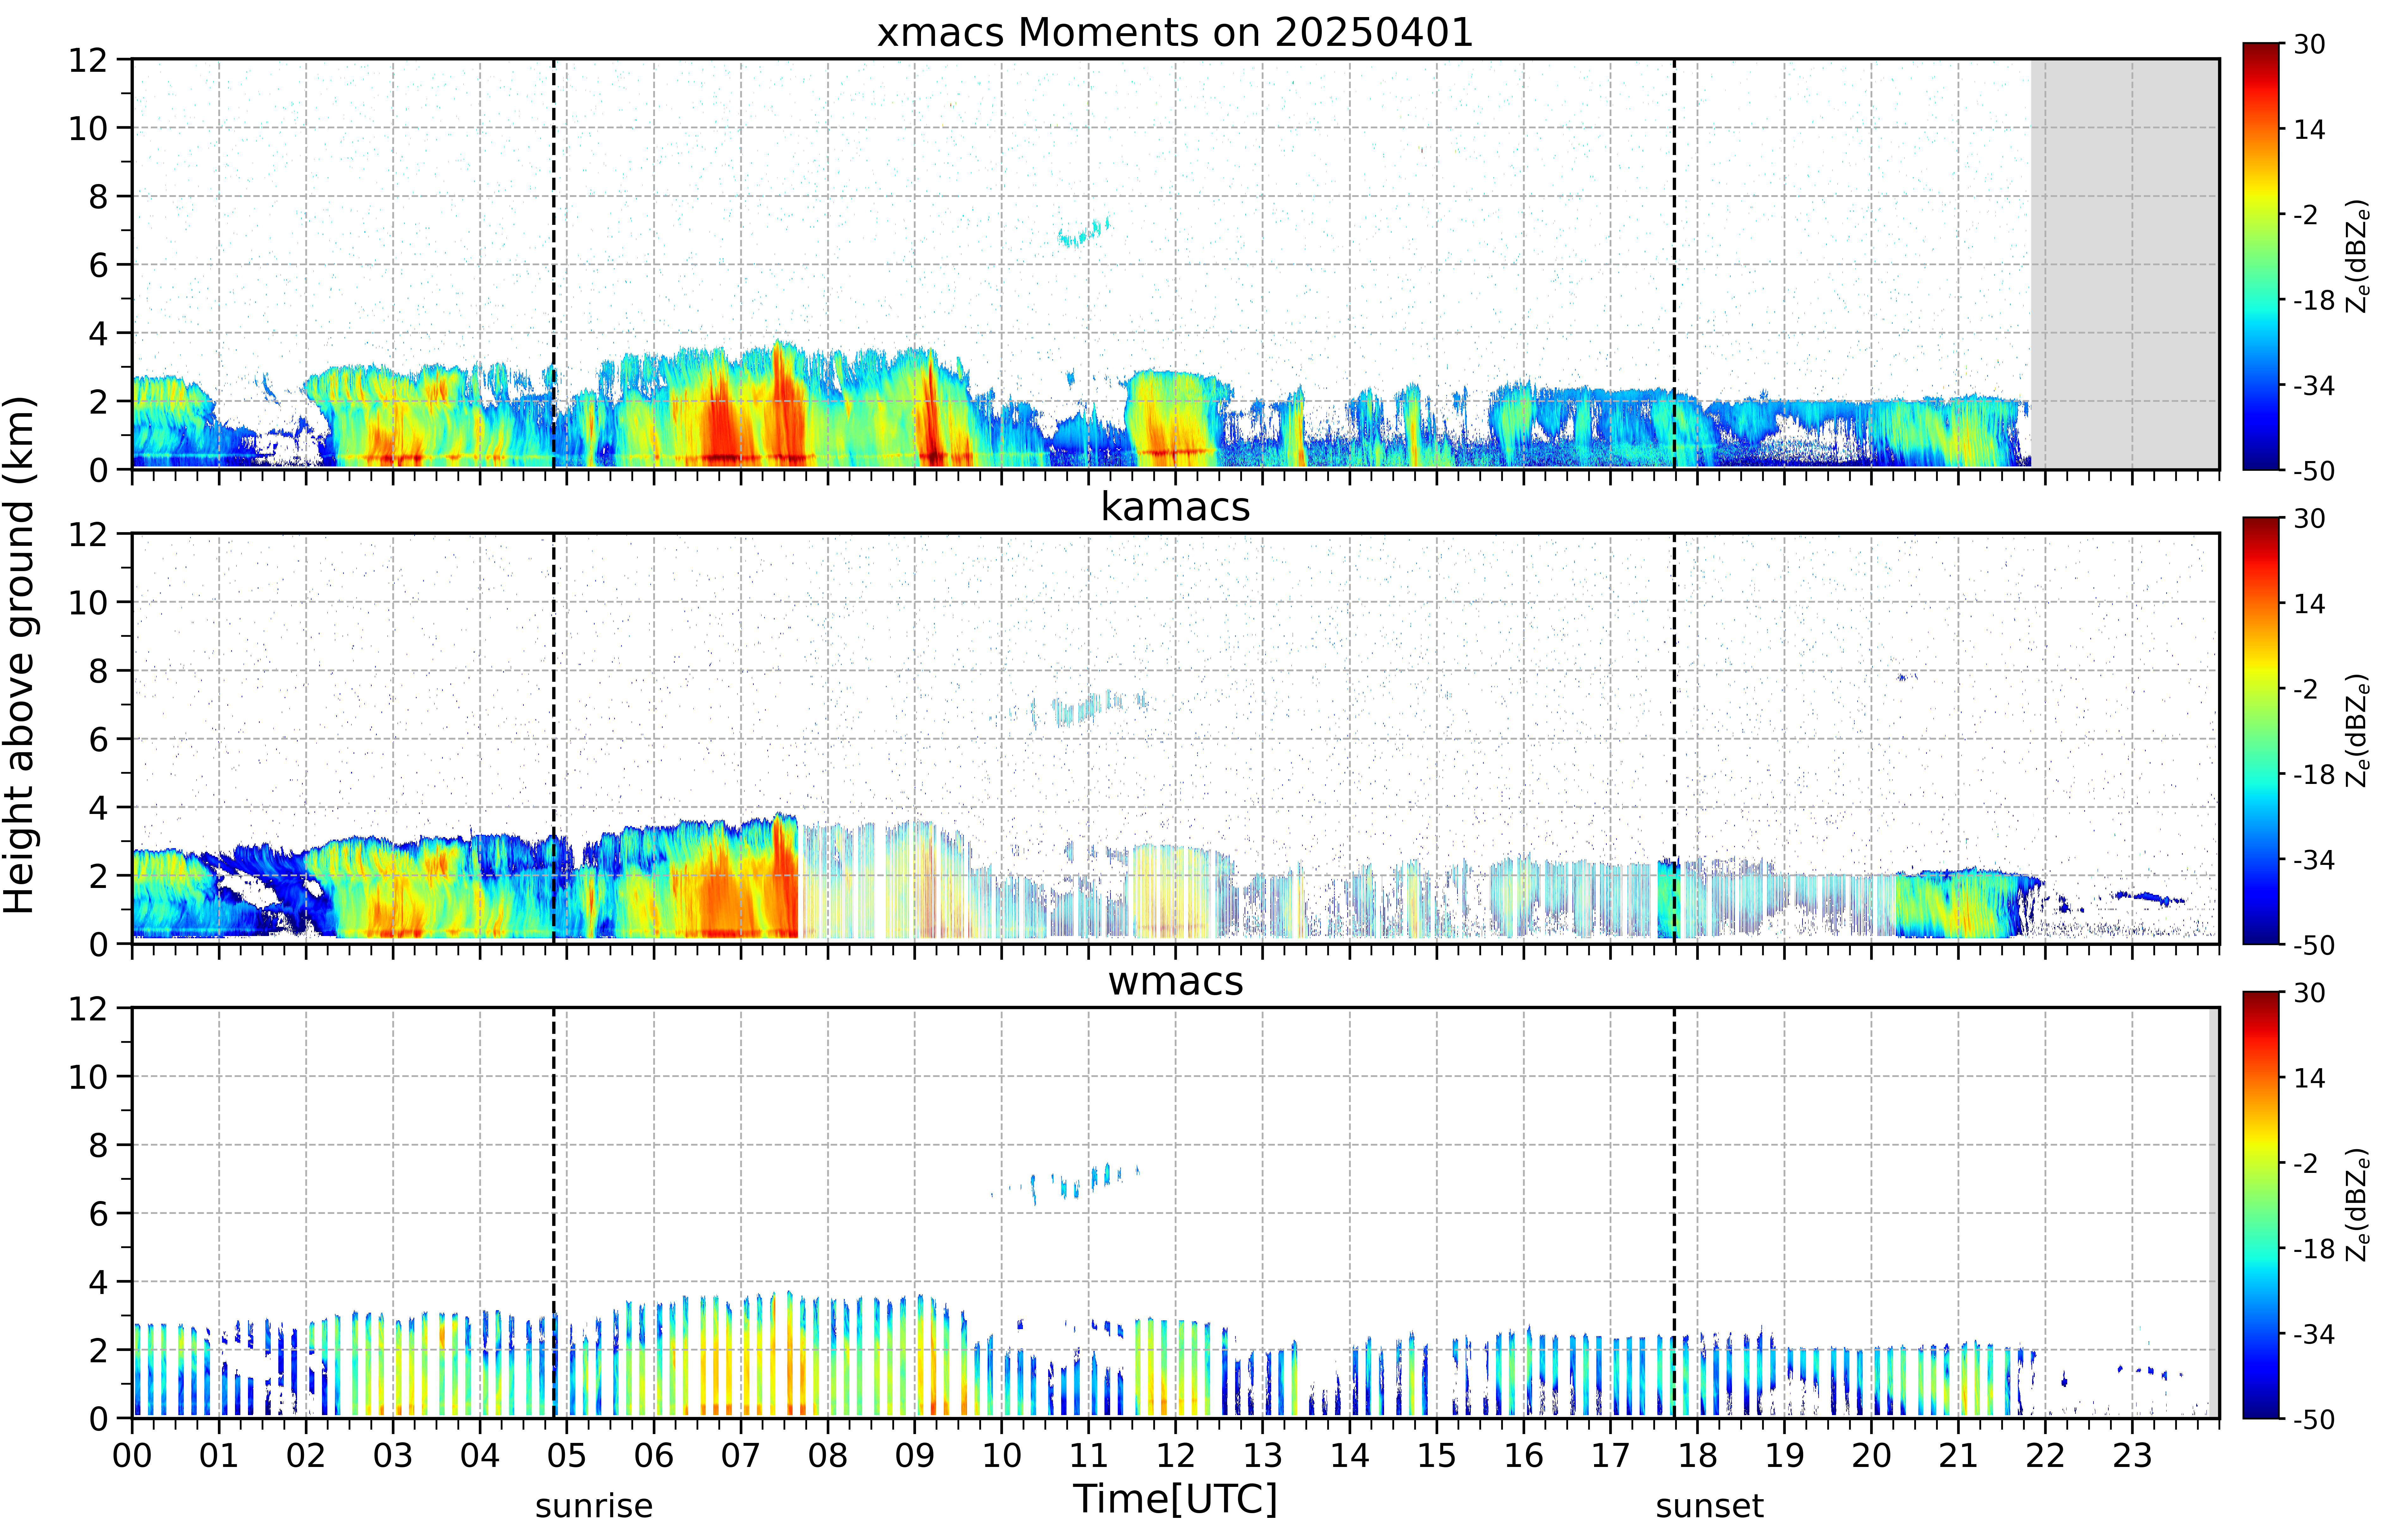Click the '-18' colorbar tick of the kamacs panel
This screenshot has width=2387, height=1540.
2314,774
